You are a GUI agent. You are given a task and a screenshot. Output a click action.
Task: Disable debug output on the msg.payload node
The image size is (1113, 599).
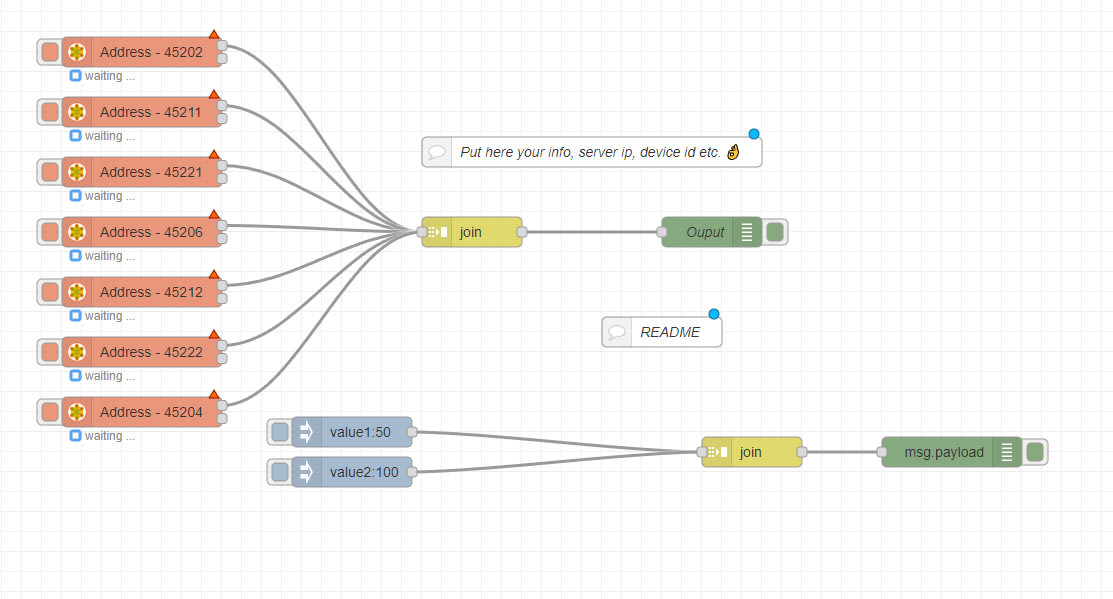(x=1036, y=451)
